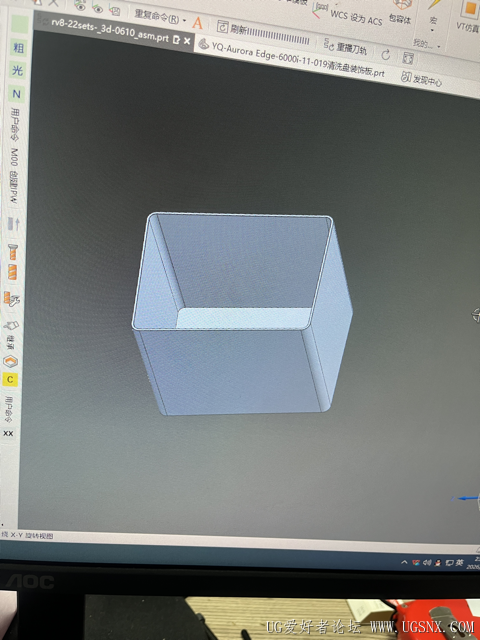Click VT仿真 simulation button

(x=468, y=17)
